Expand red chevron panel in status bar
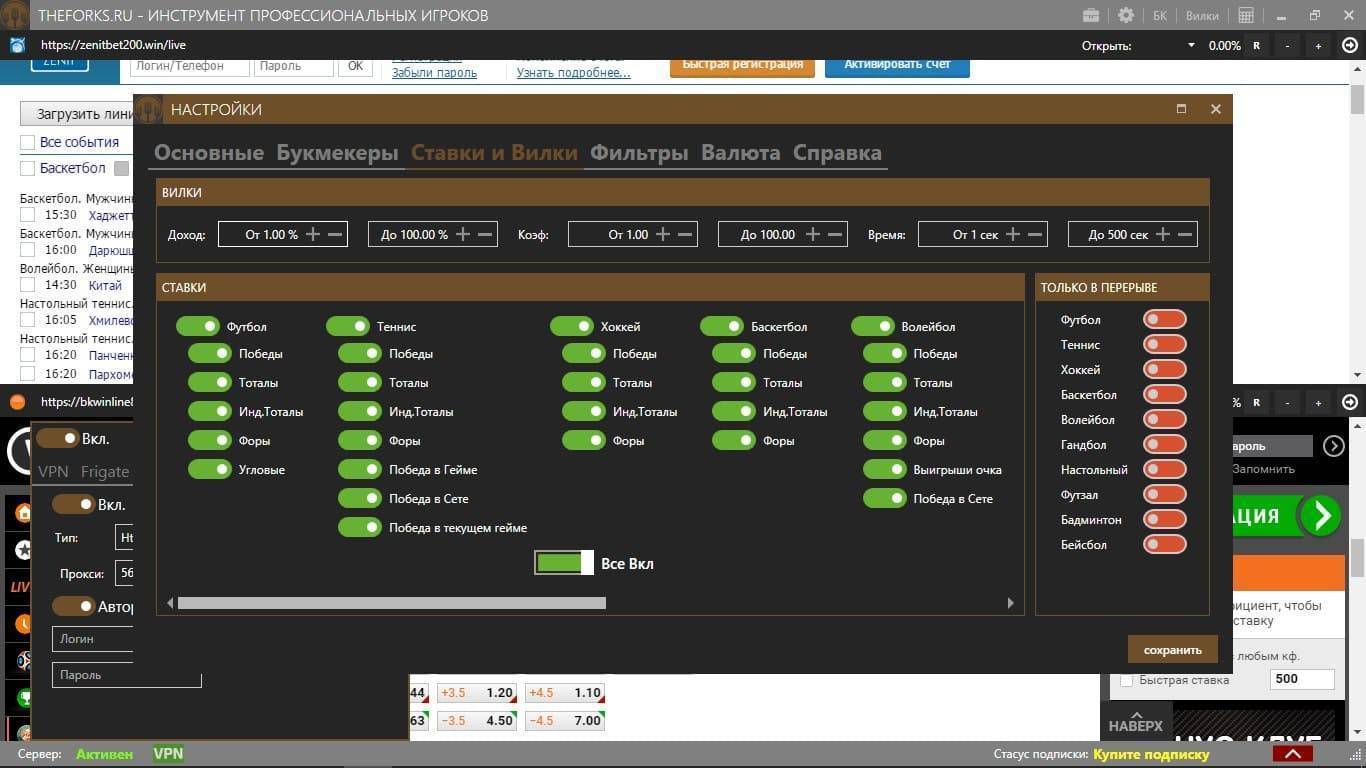 pyautogui.click(x=1293, y=754)
